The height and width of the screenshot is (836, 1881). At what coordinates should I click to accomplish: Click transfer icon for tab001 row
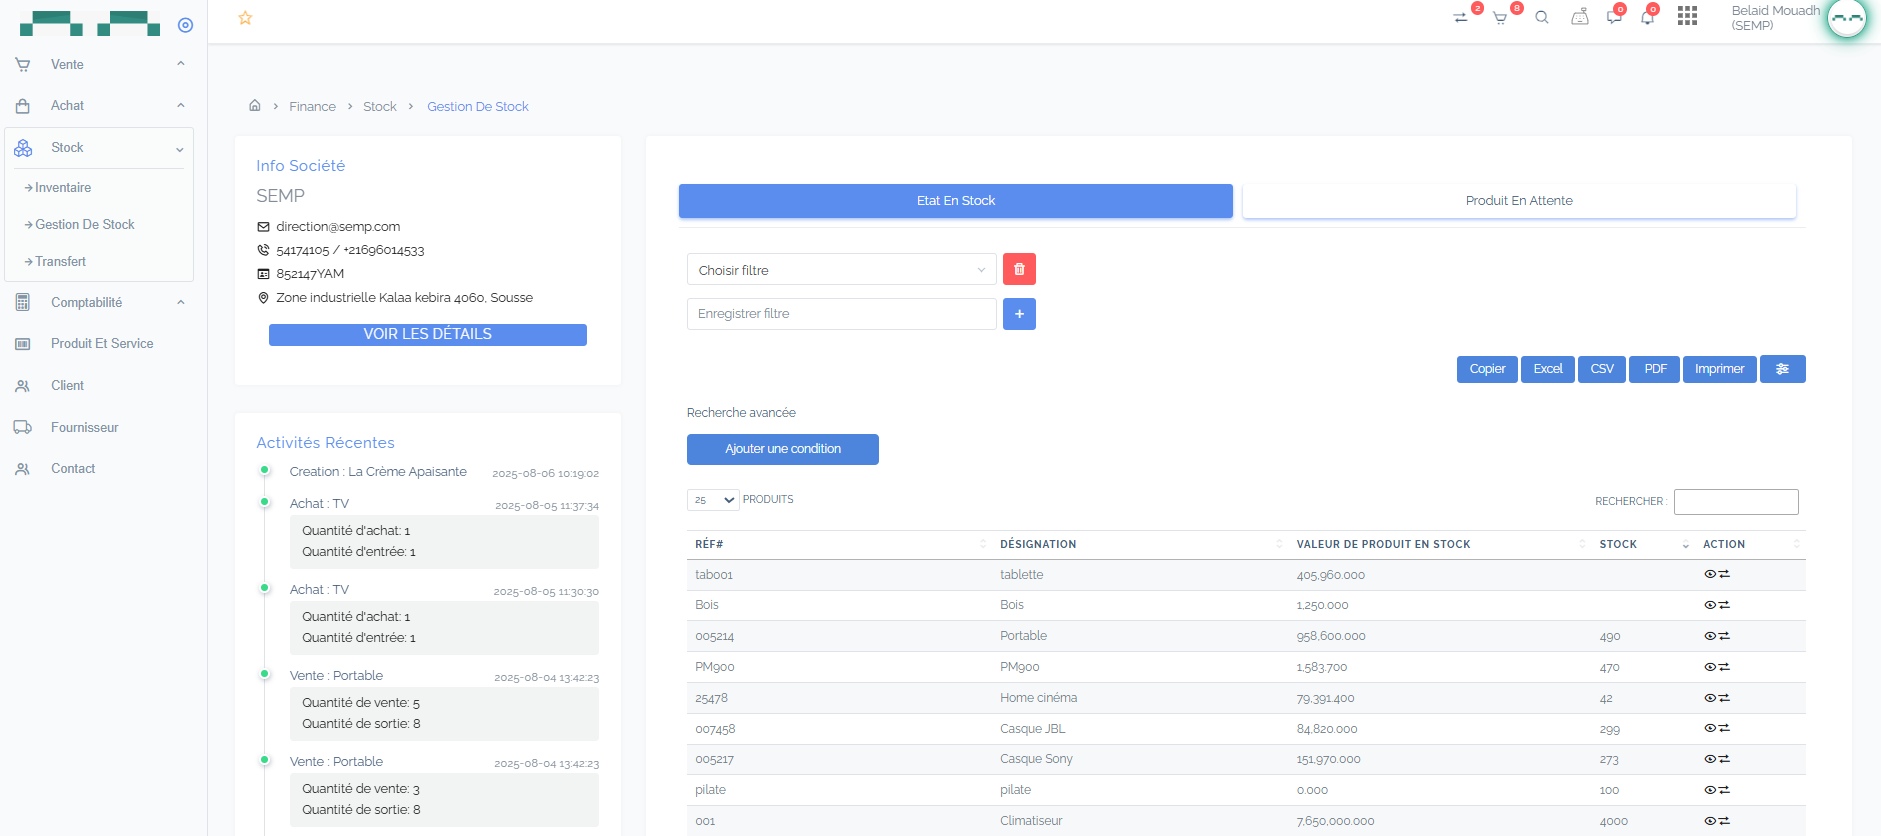click(x=1724, y=574)
